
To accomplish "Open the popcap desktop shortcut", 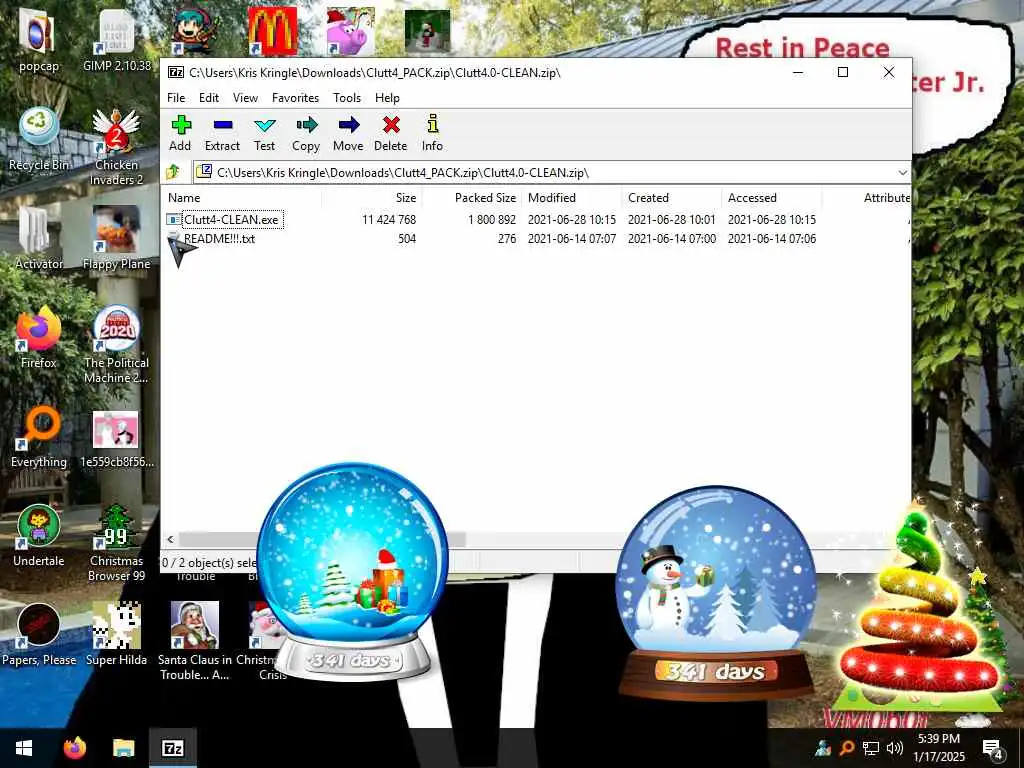I will click(x=39, y=40).
